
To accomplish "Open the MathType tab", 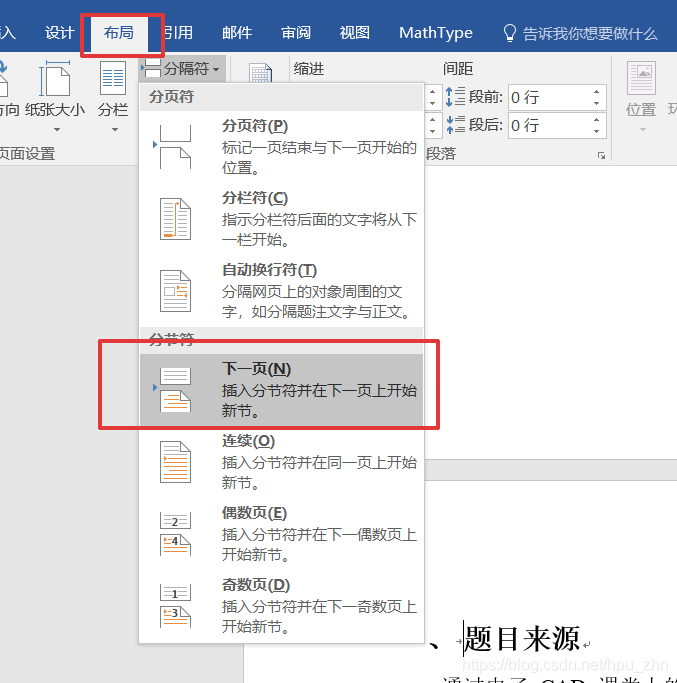I will click(436, 33).
